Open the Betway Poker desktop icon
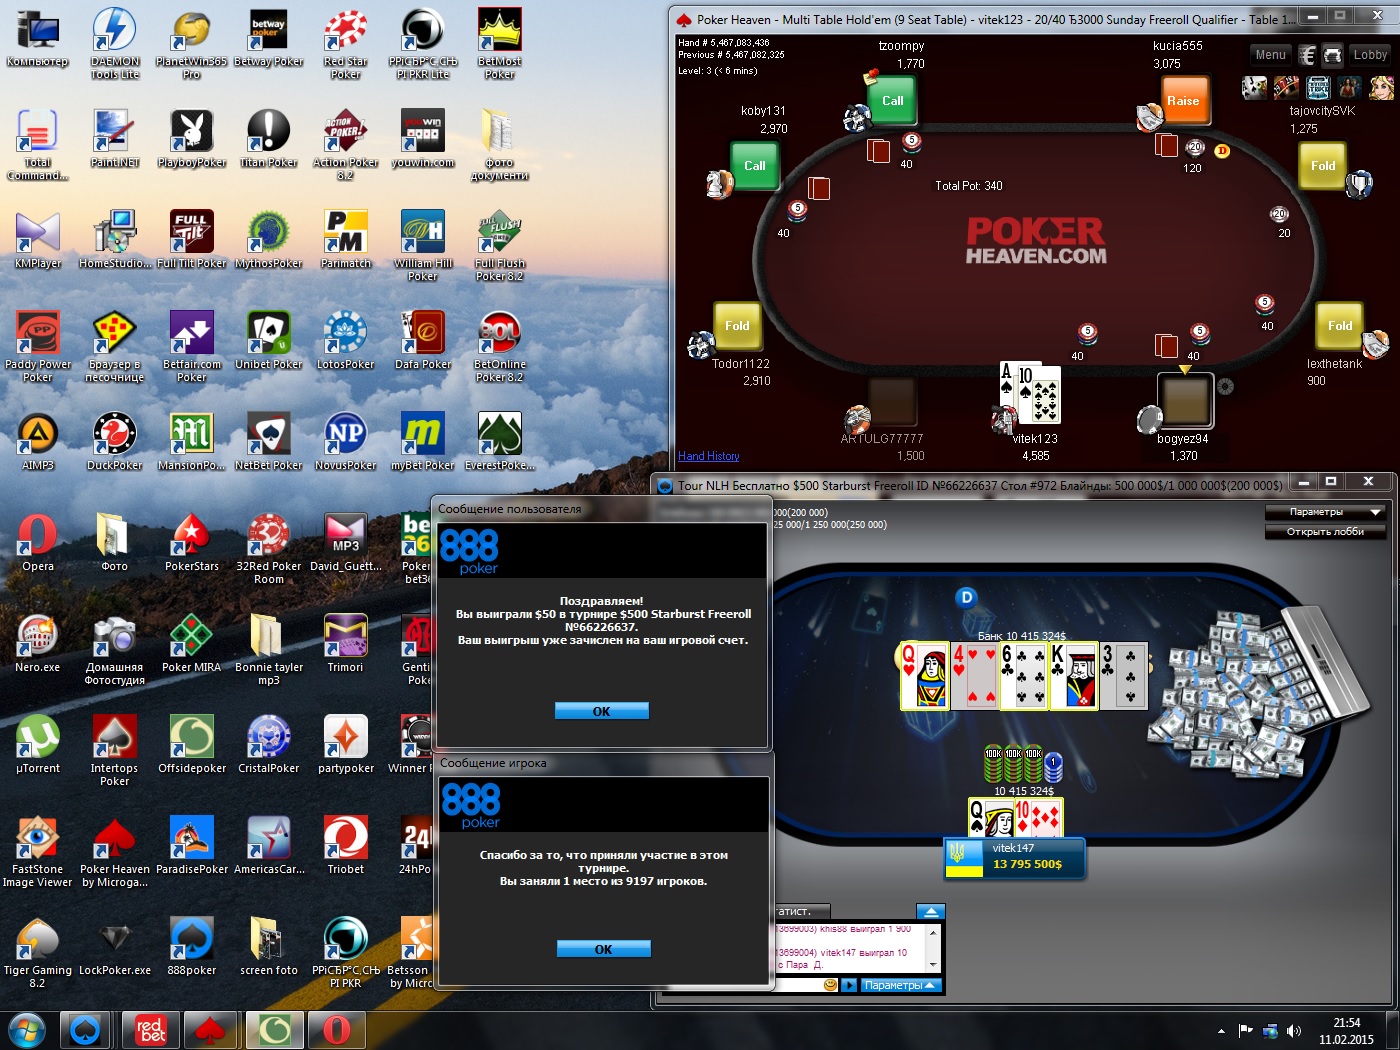Viewport: 1400px width, 1050px height. pyautogui.click(x=268, y=38)
